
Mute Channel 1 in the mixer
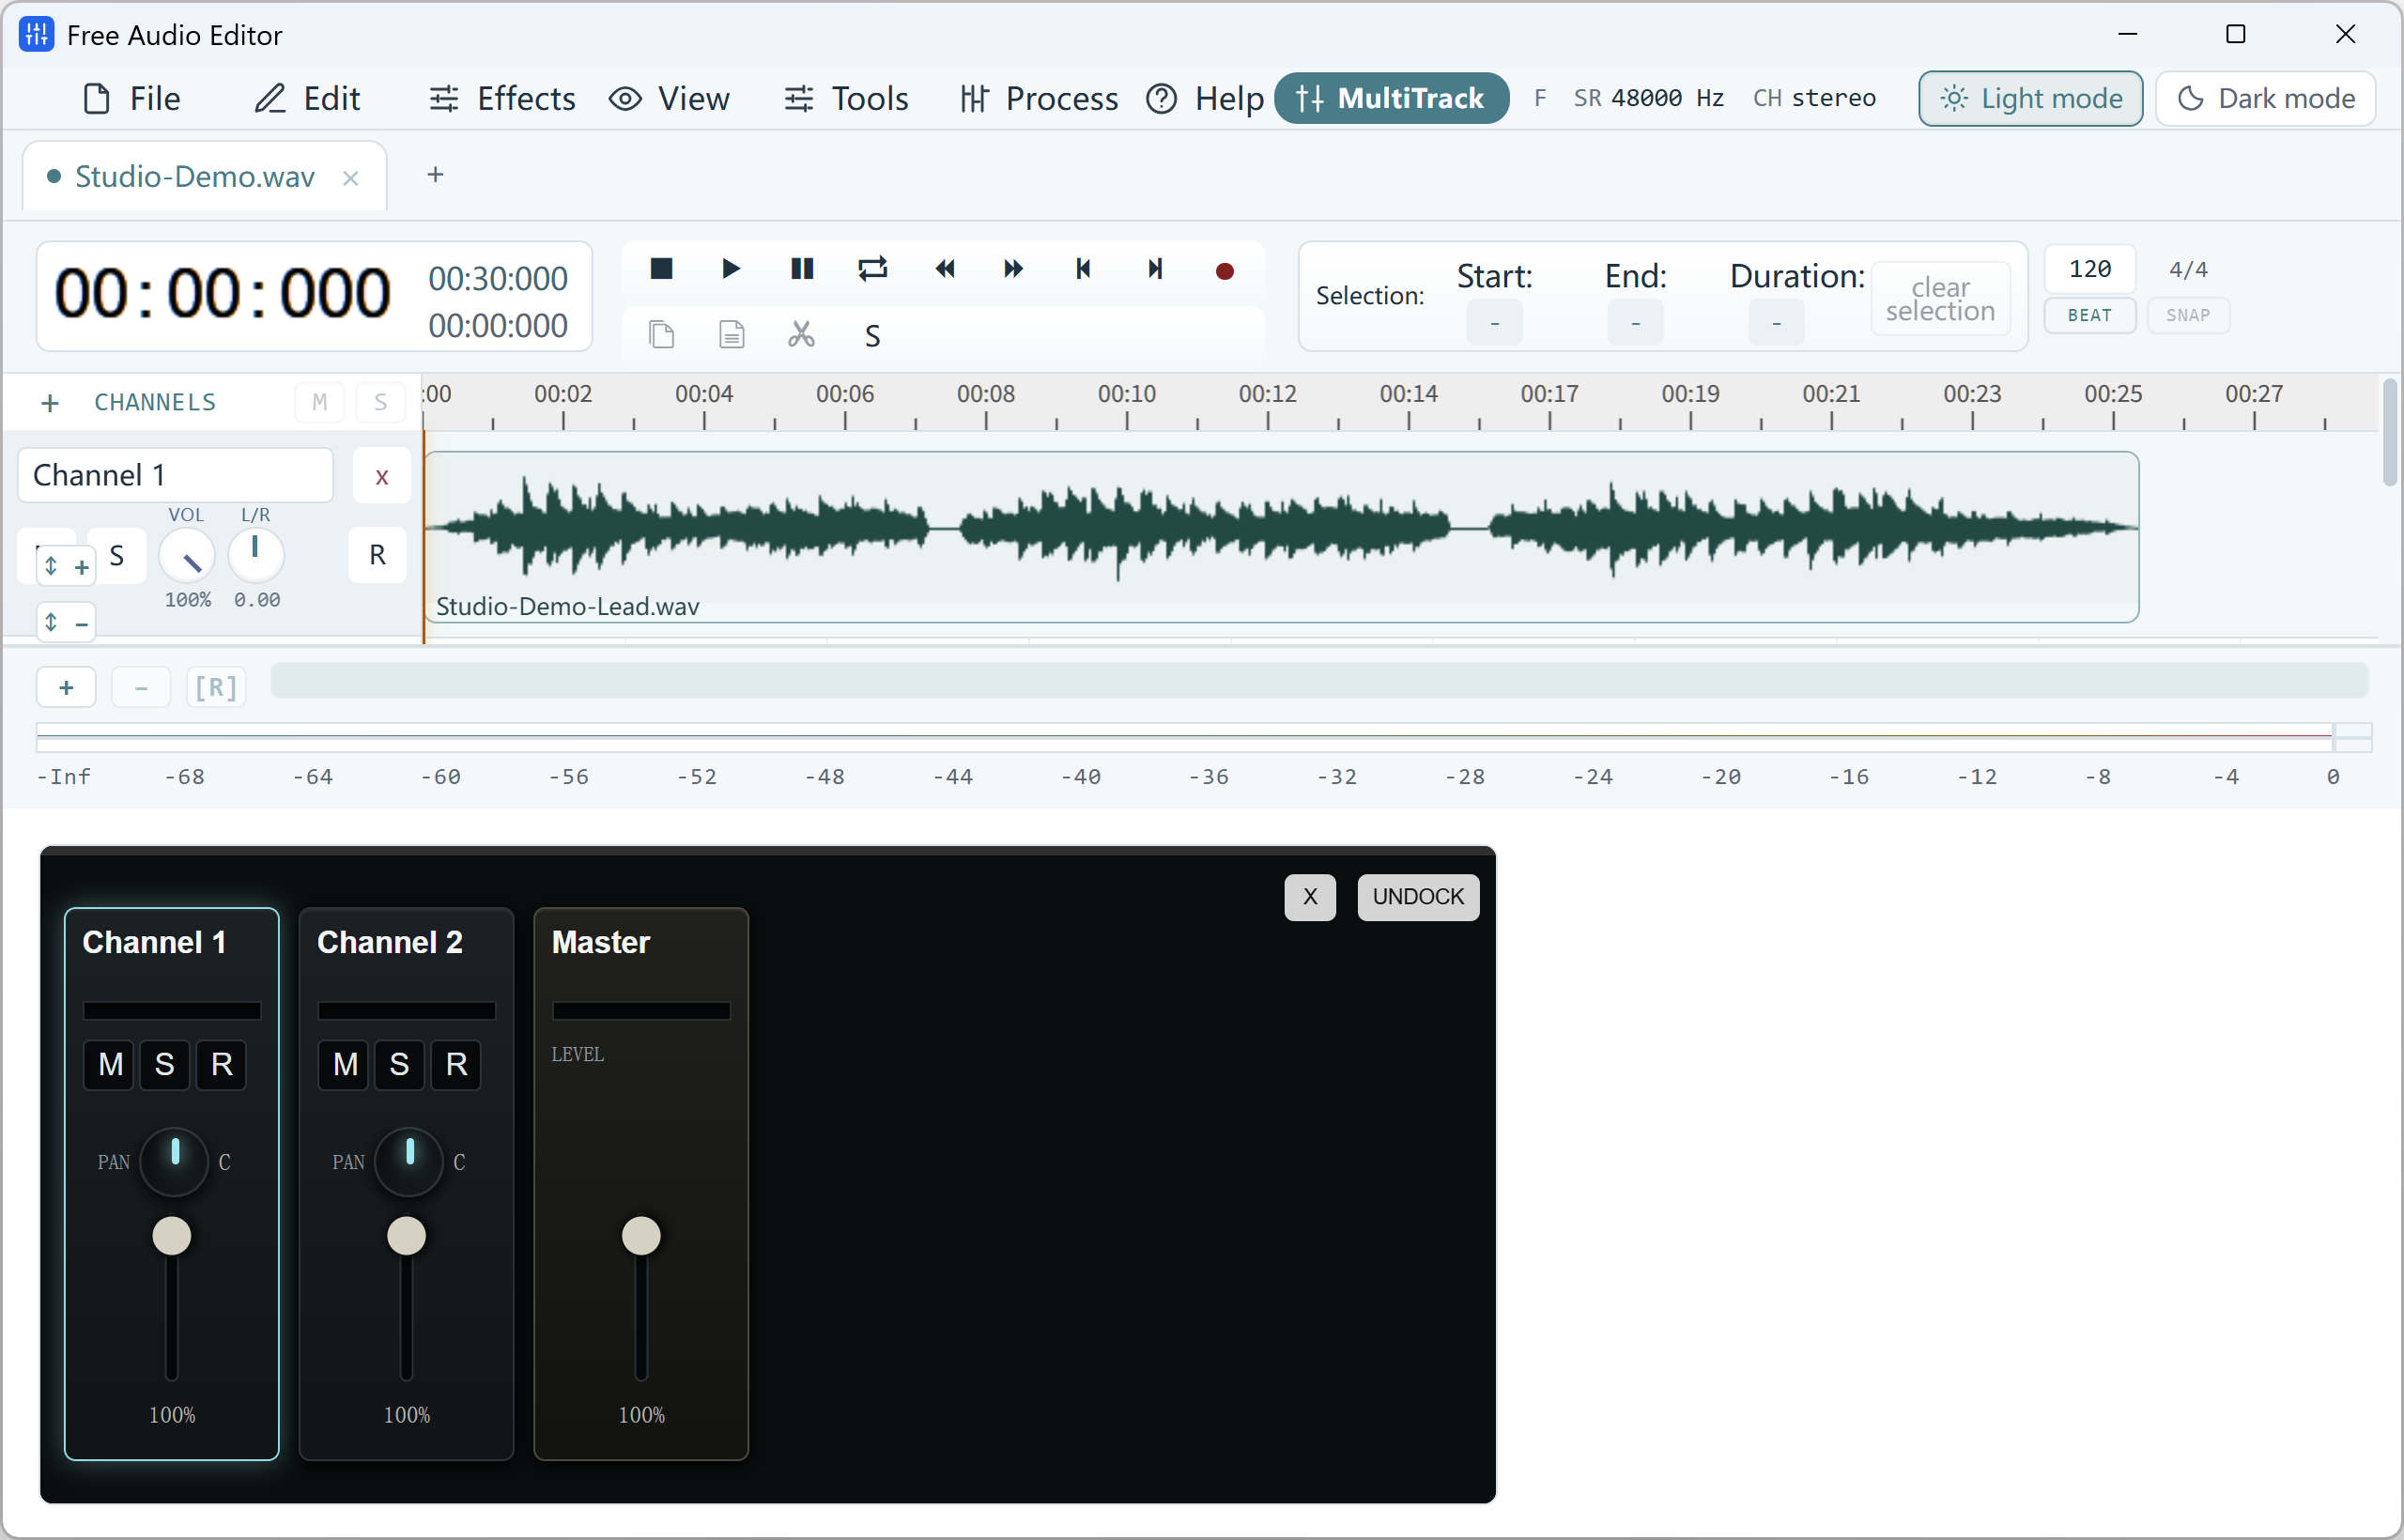click(x=110, y=1065)
